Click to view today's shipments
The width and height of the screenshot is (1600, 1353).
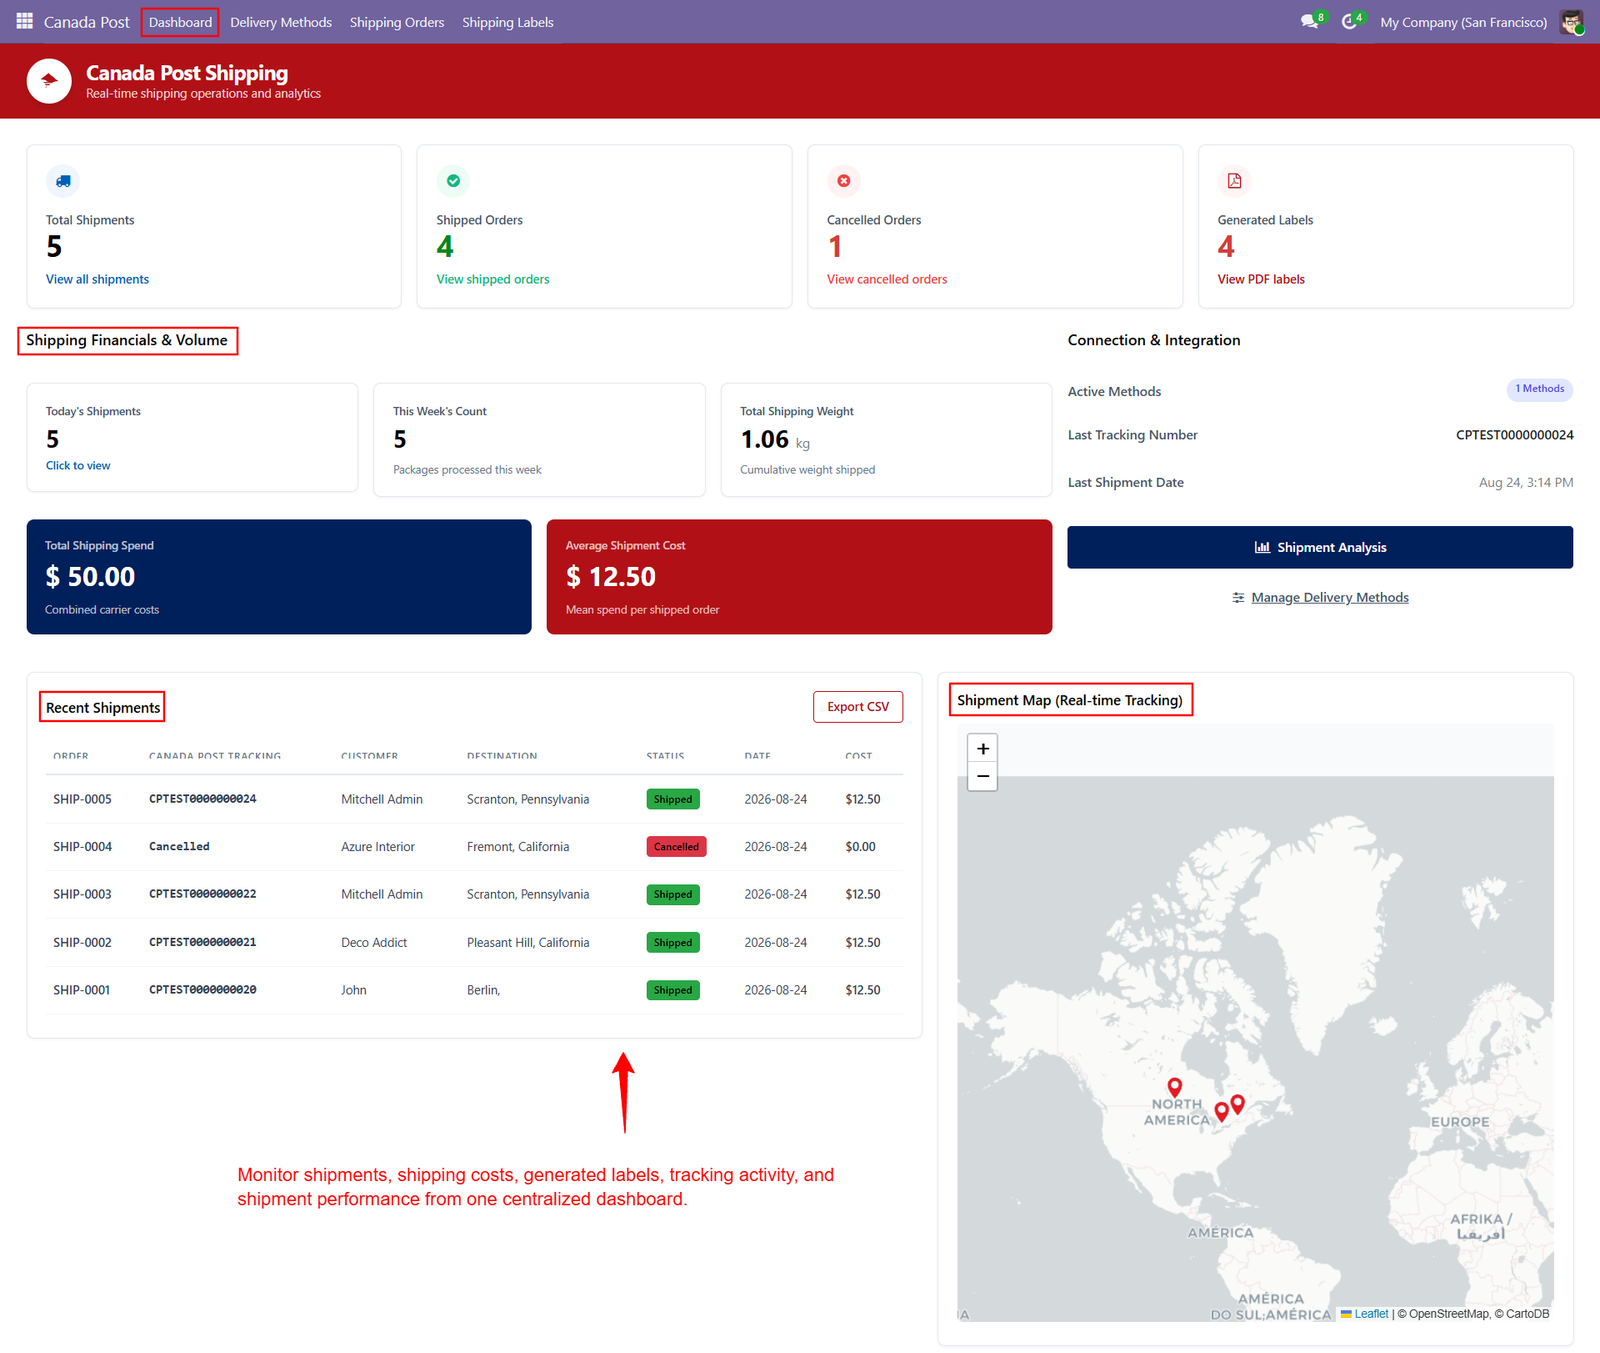click(x=78, y=465)
